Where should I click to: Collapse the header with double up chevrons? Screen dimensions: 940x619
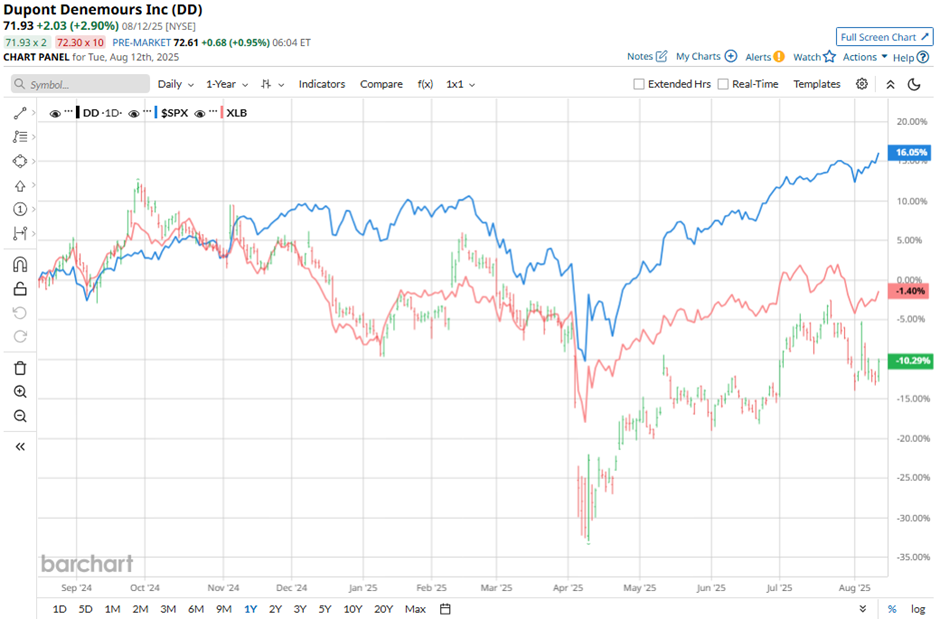pos(890,84)
